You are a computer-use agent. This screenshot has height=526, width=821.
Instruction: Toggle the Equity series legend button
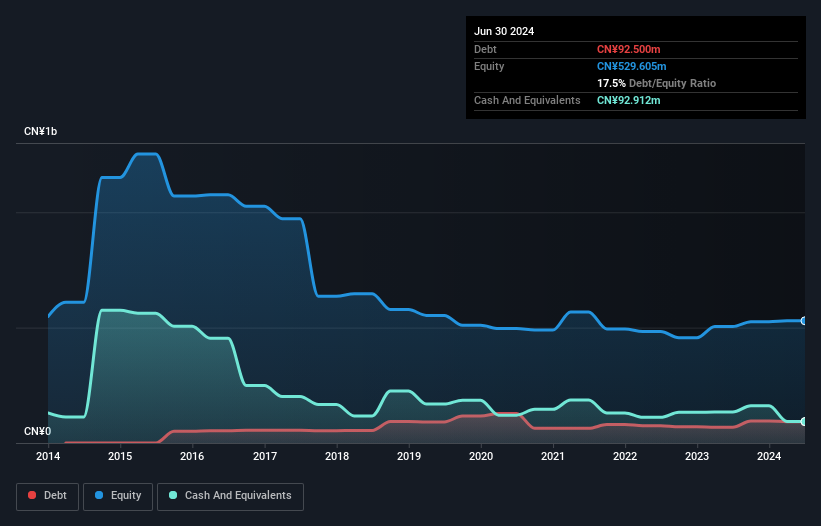(x=118, y=496)
